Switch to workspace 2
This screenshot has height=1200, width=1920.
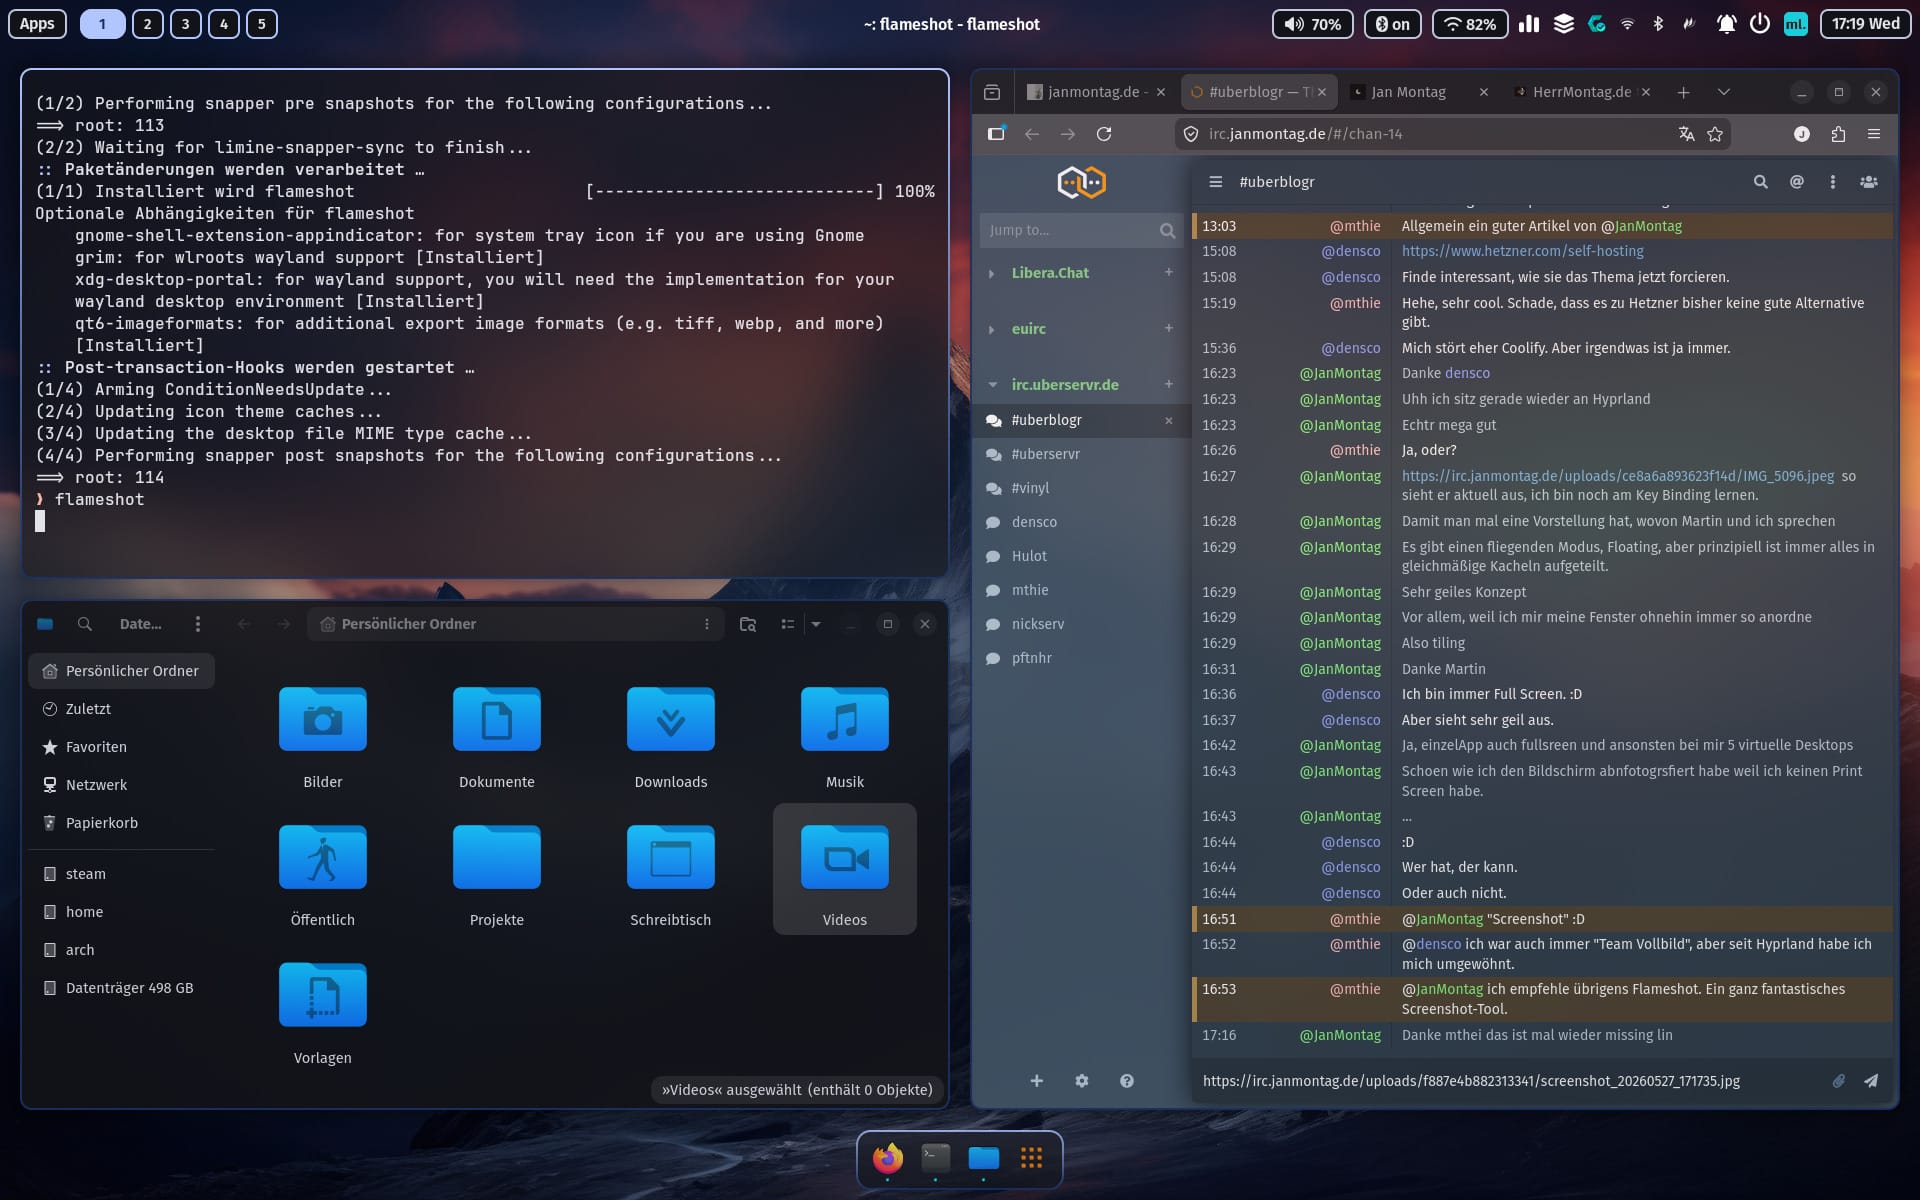coord(147,24)
